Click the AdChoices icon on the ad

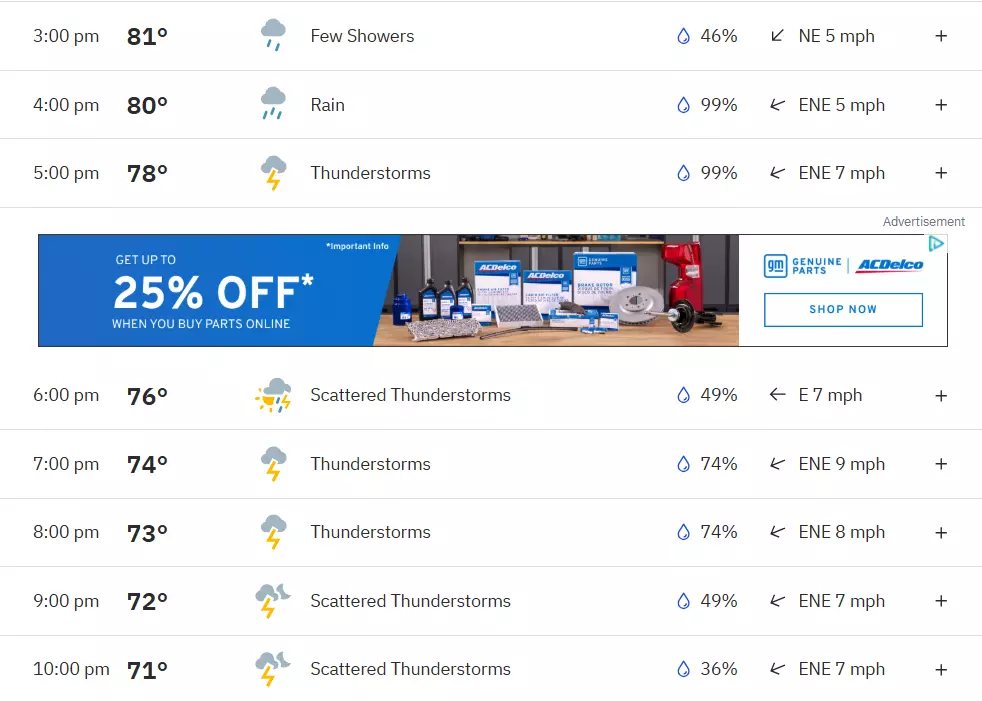click(936, 244)
